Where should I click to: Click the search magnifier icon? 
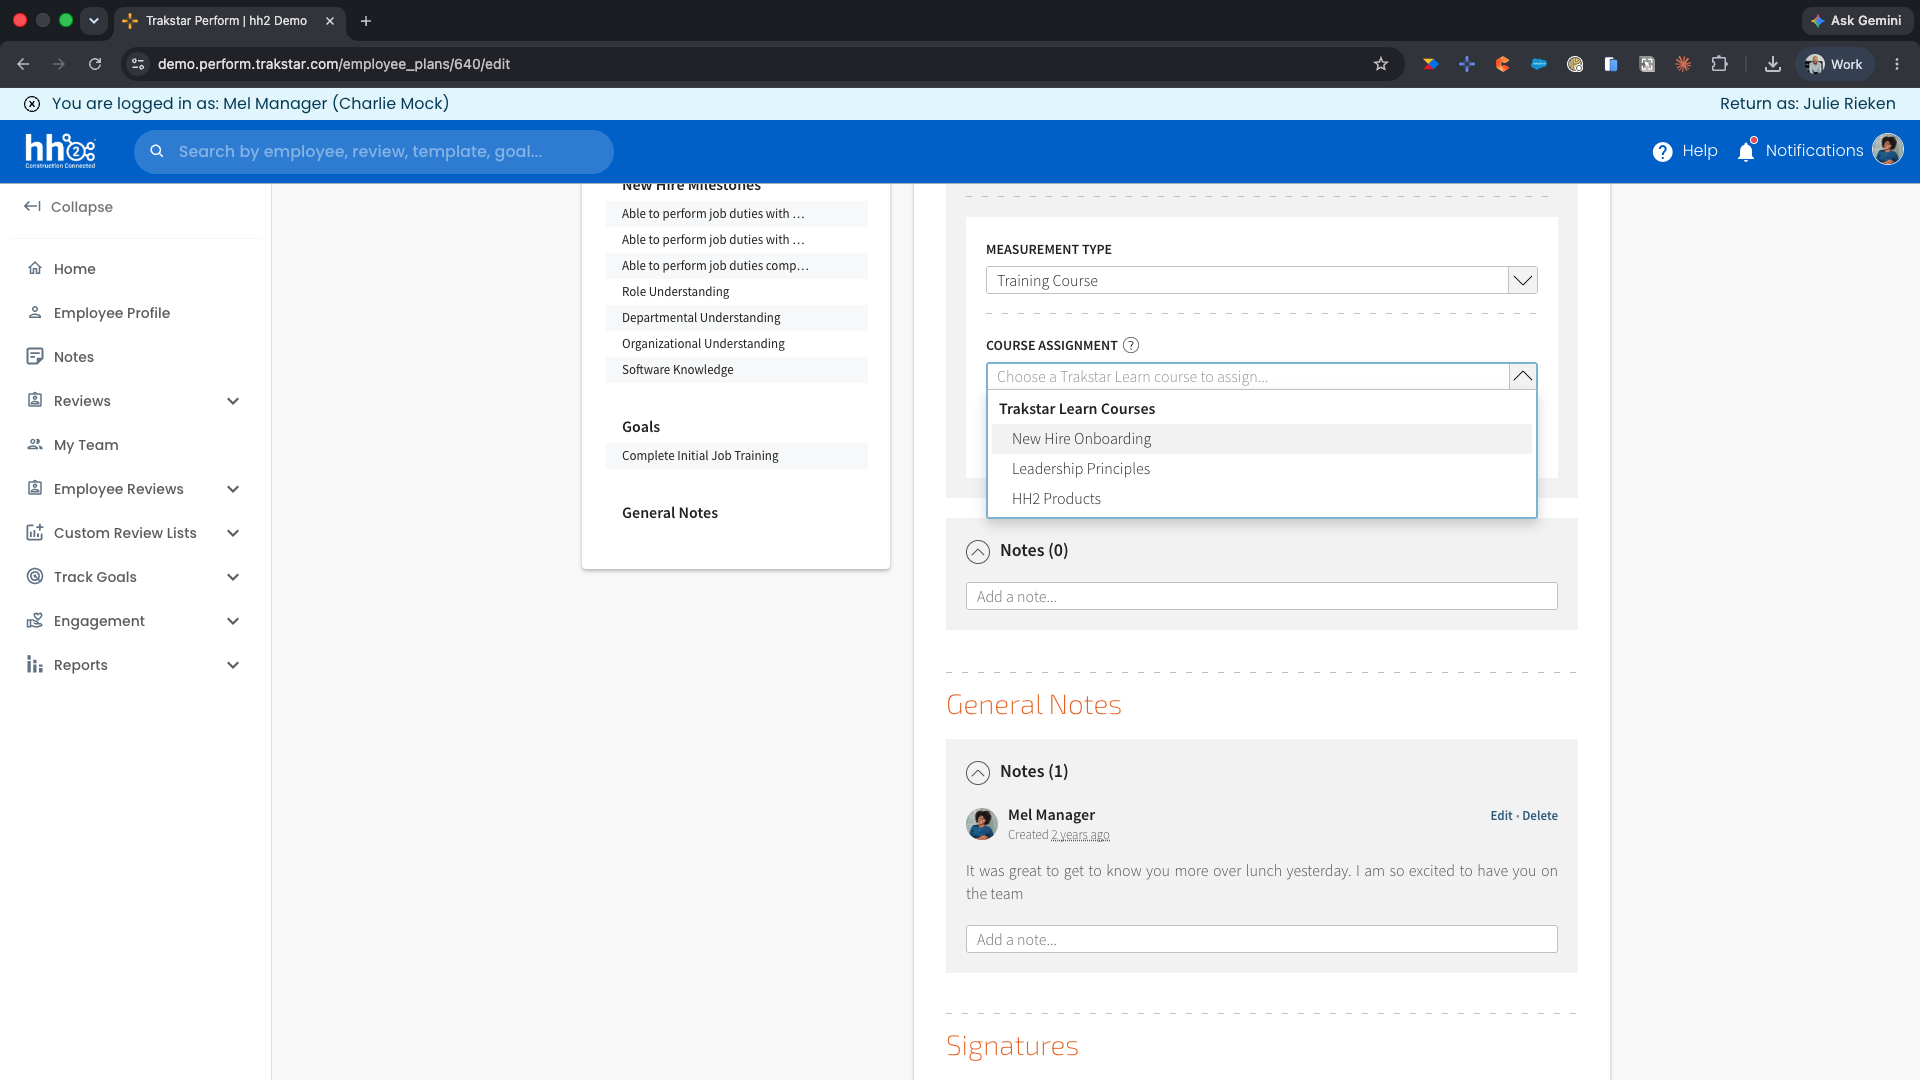point(157,151)
